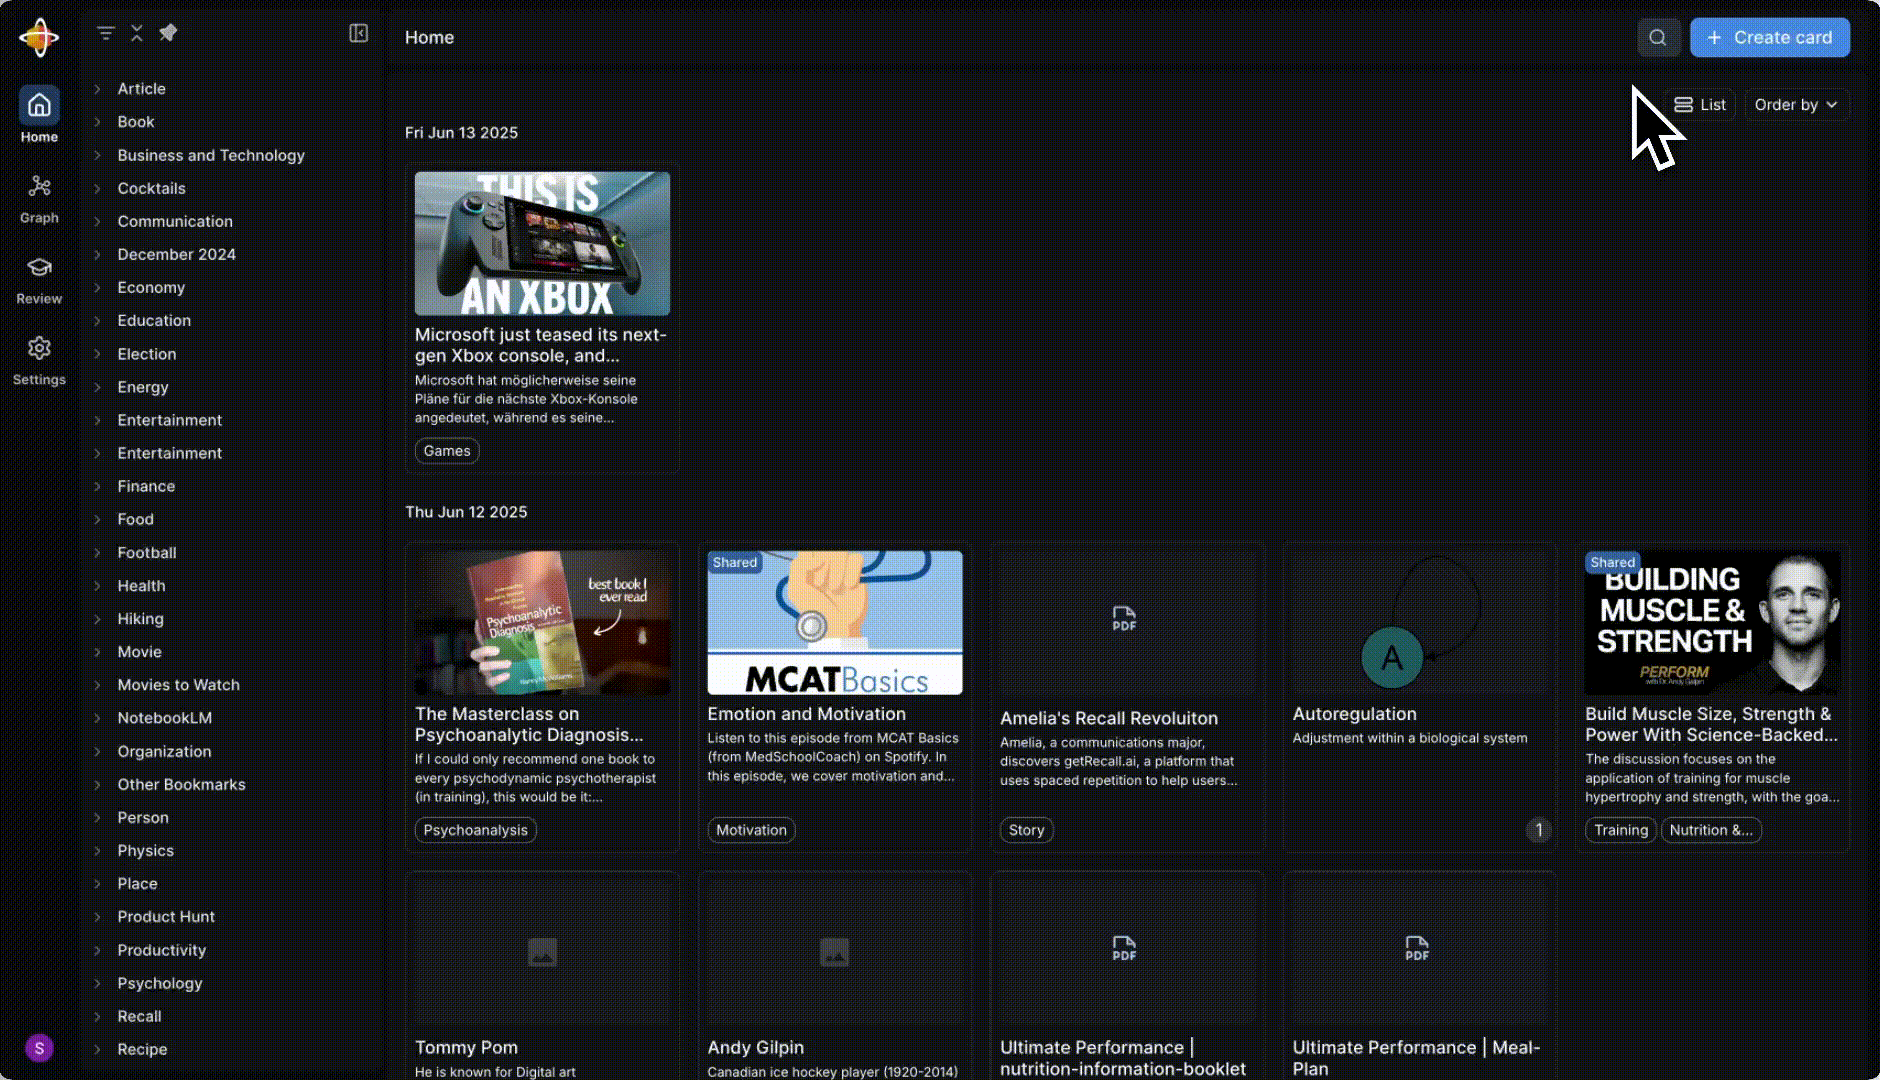Open the Settings page
This screenshot has width=1880, height=1080.
tap(39, 360)
